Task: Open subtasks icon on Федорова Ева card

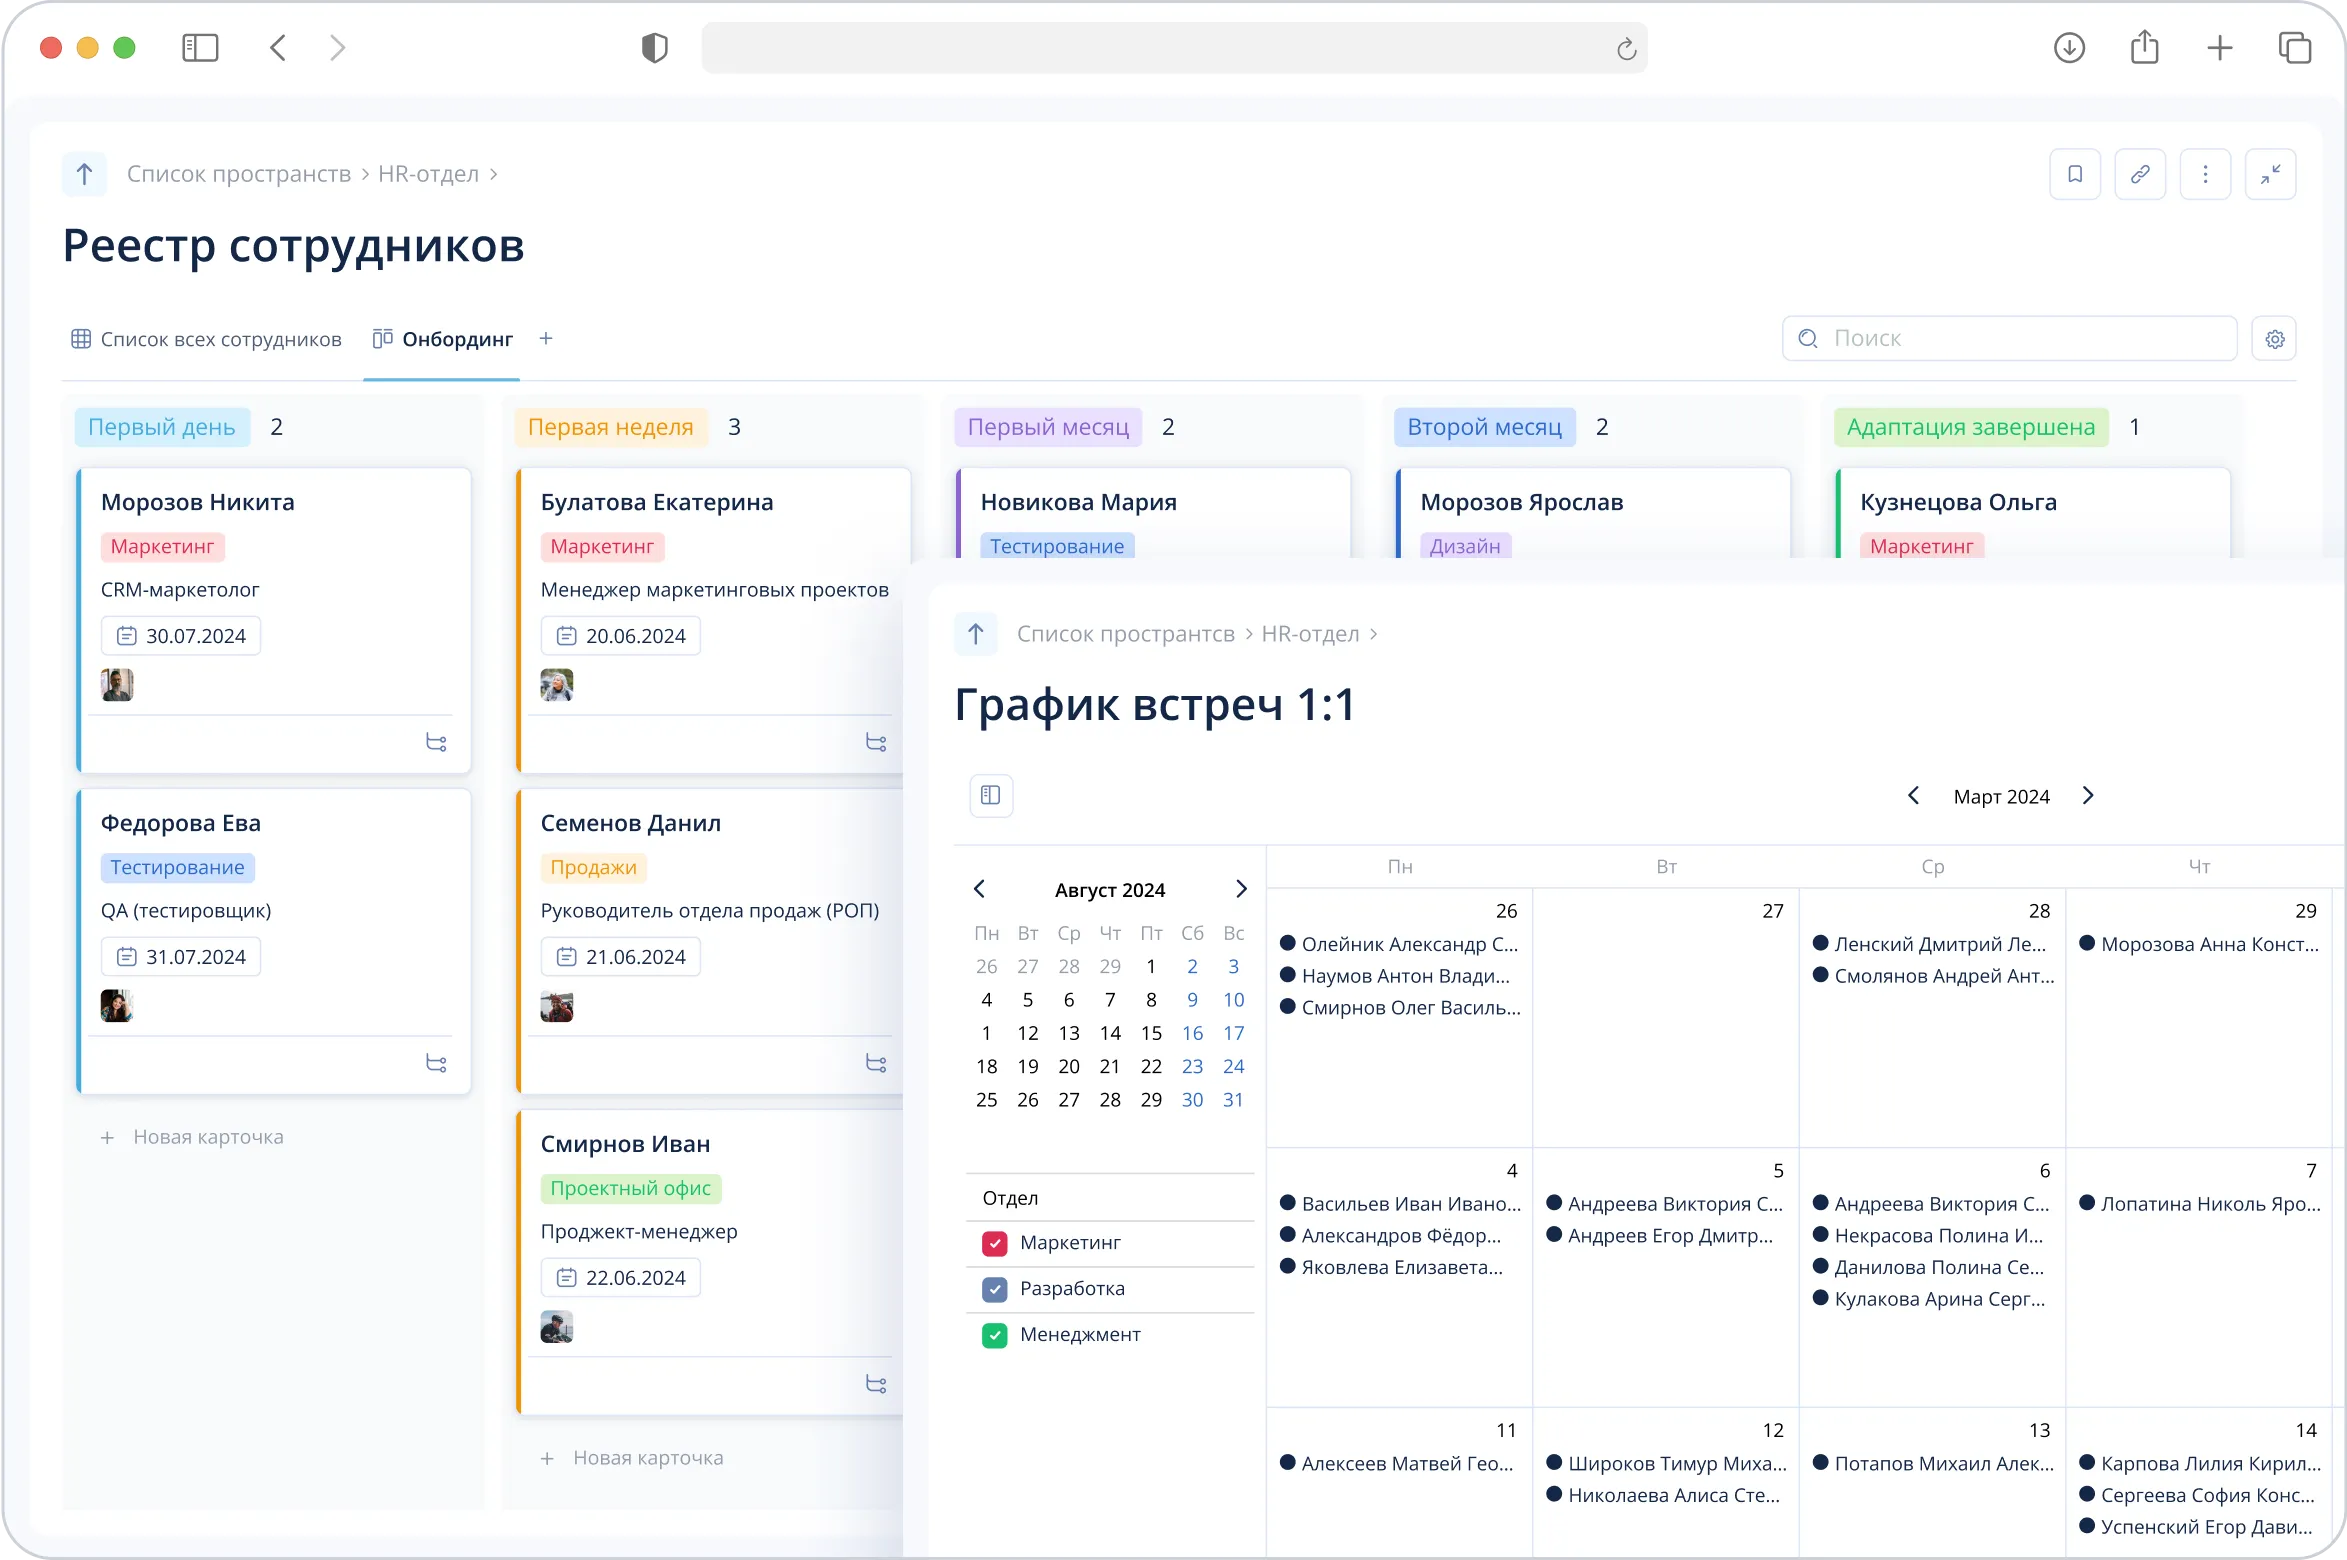Action: tap(436, 1064)
